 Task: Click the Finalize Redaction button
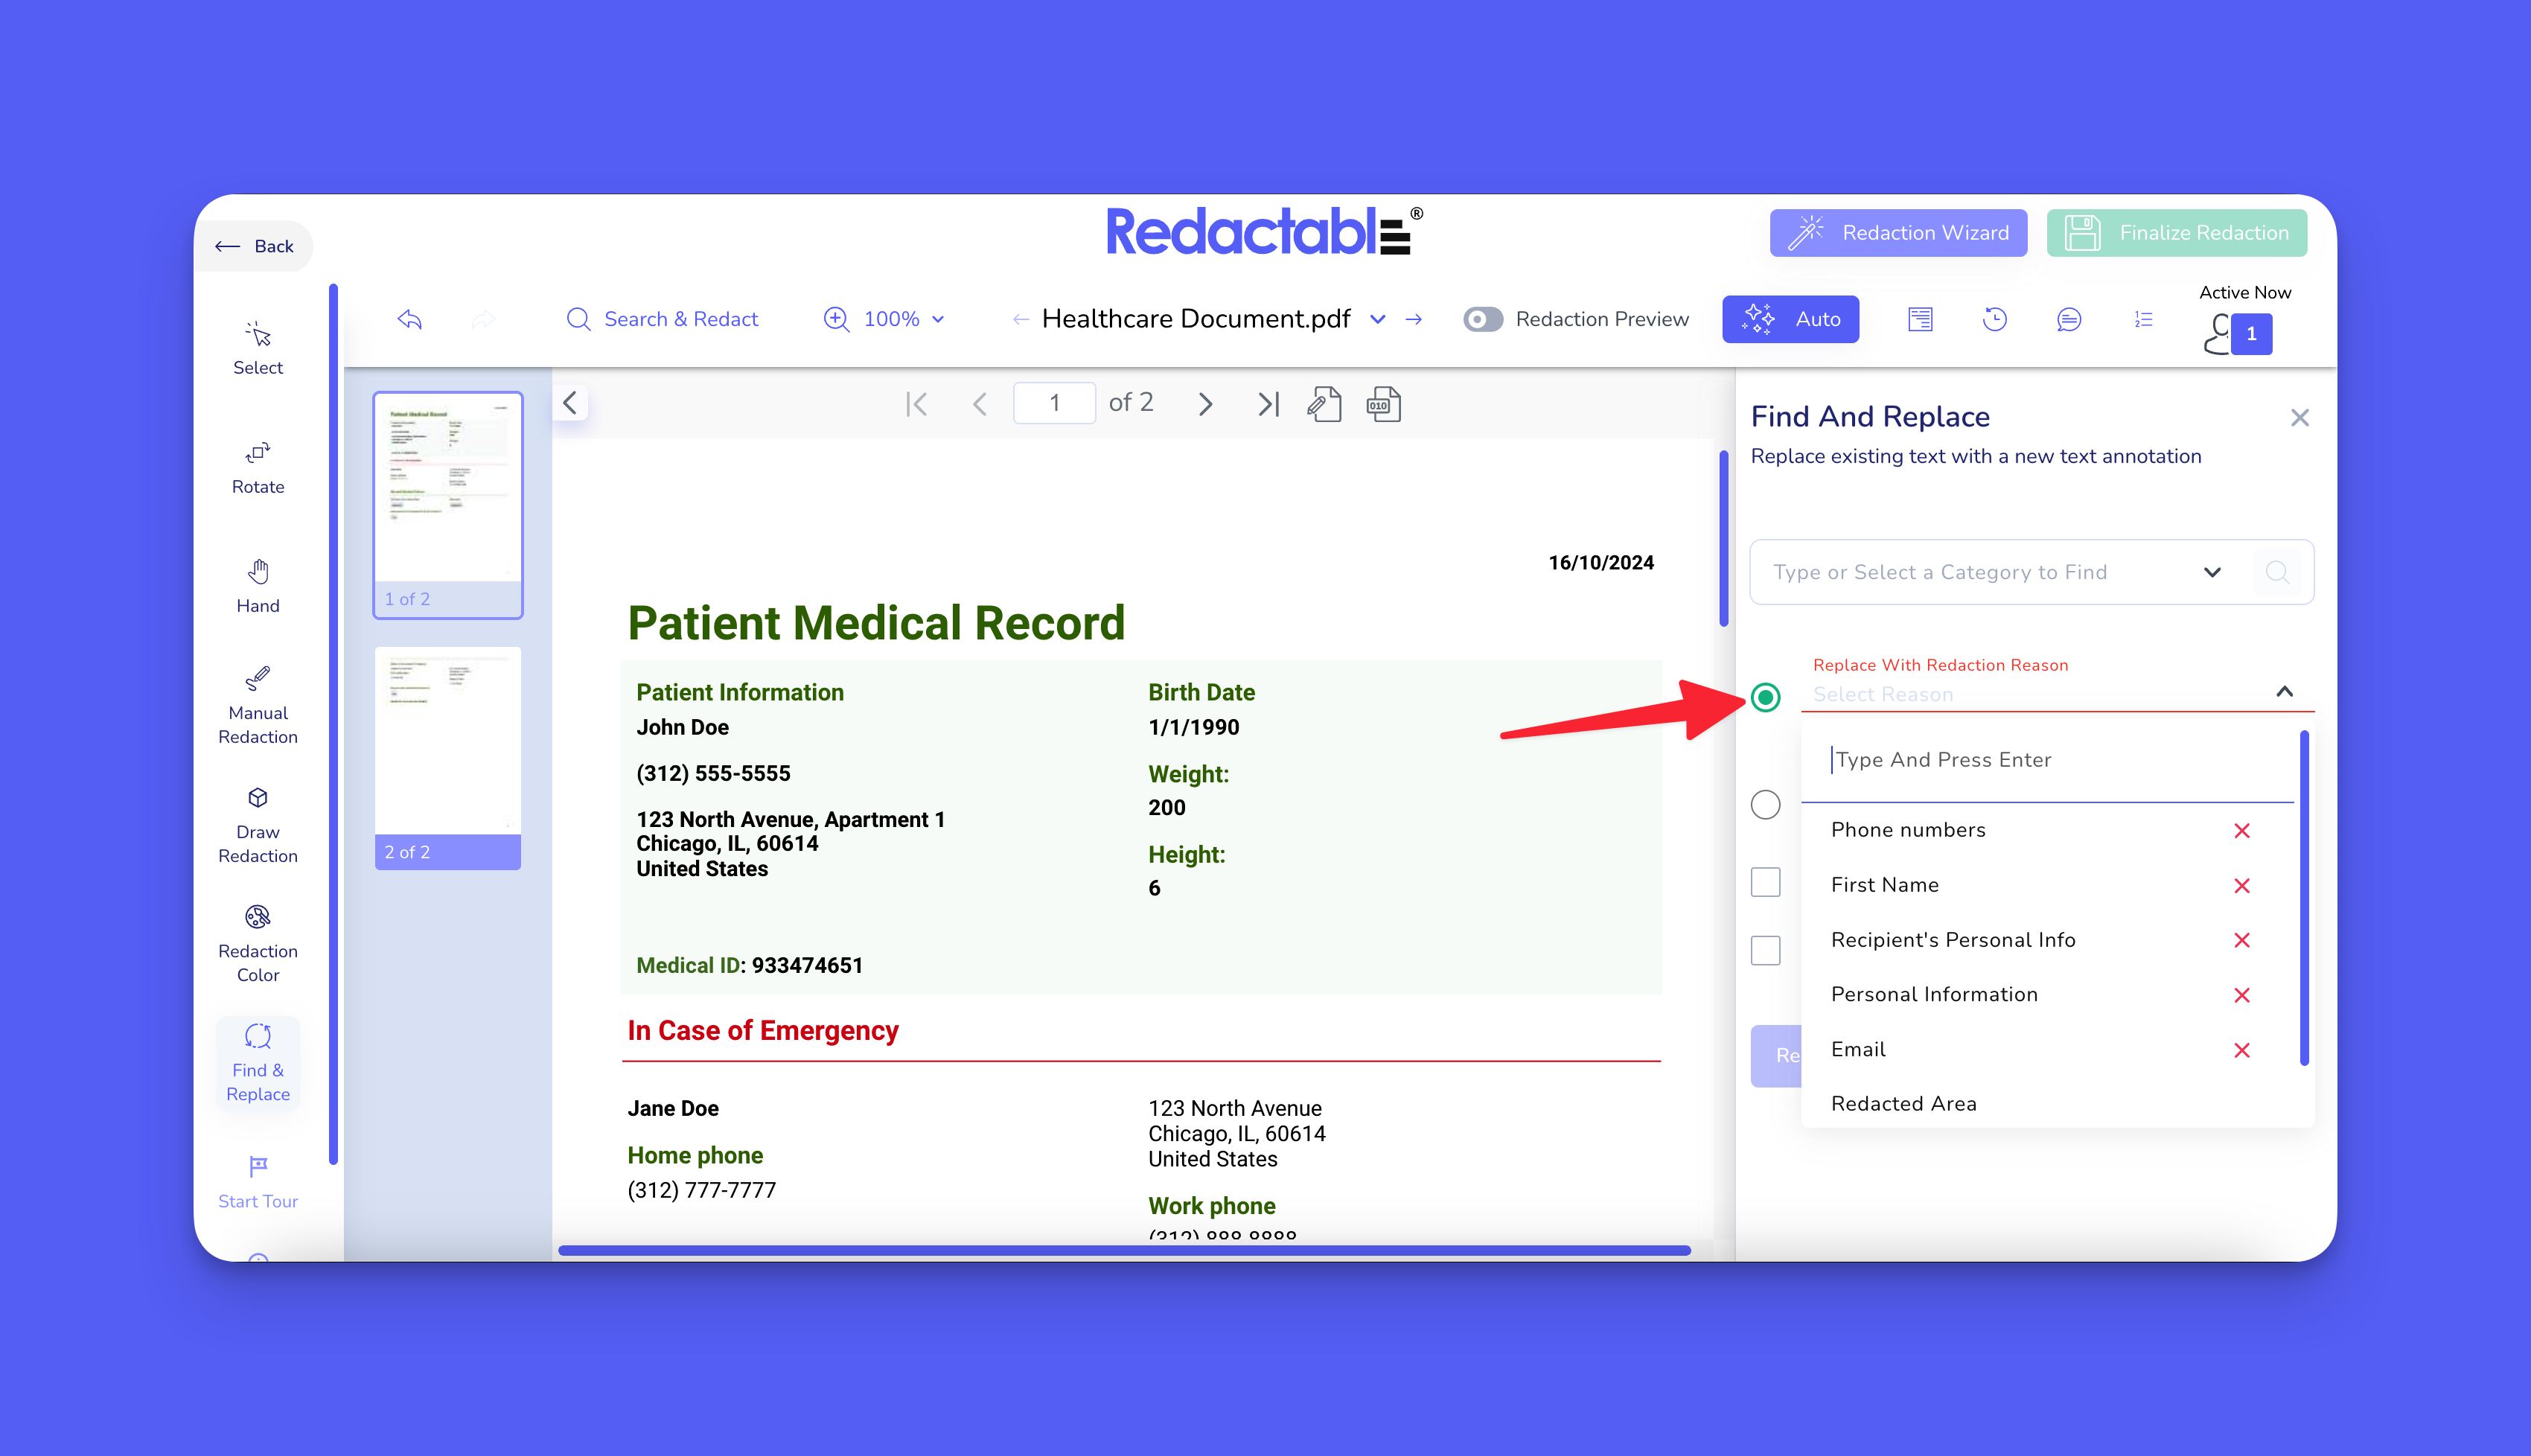click(2176, 233)
